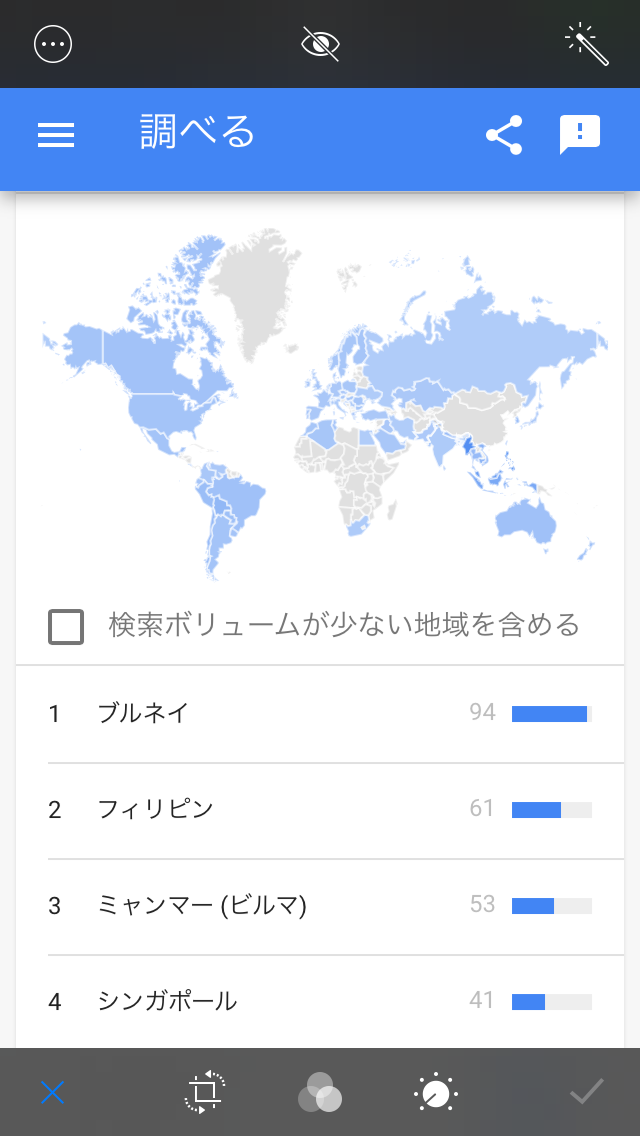Open the feedback speech bubble icon

point(580,135)
